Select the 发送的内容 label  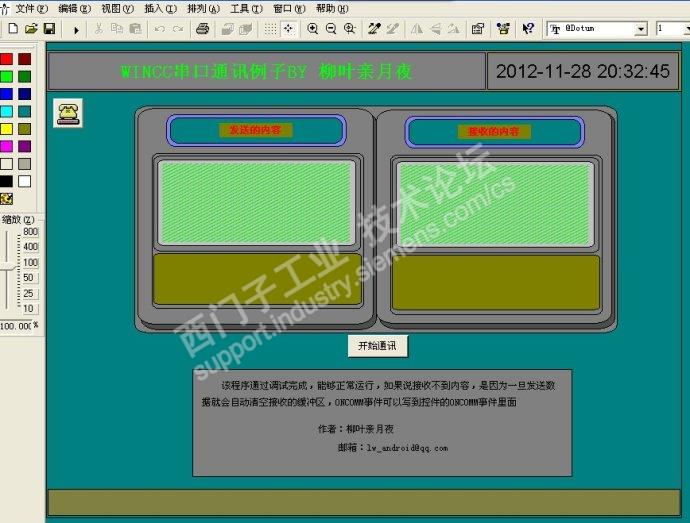tap(256, 130)
